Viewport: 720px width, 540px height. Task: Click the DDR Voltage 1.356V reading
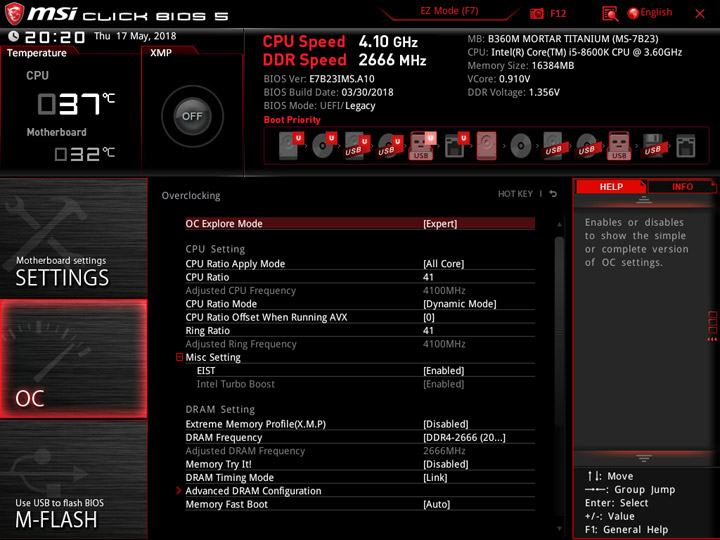coord(513,92)
